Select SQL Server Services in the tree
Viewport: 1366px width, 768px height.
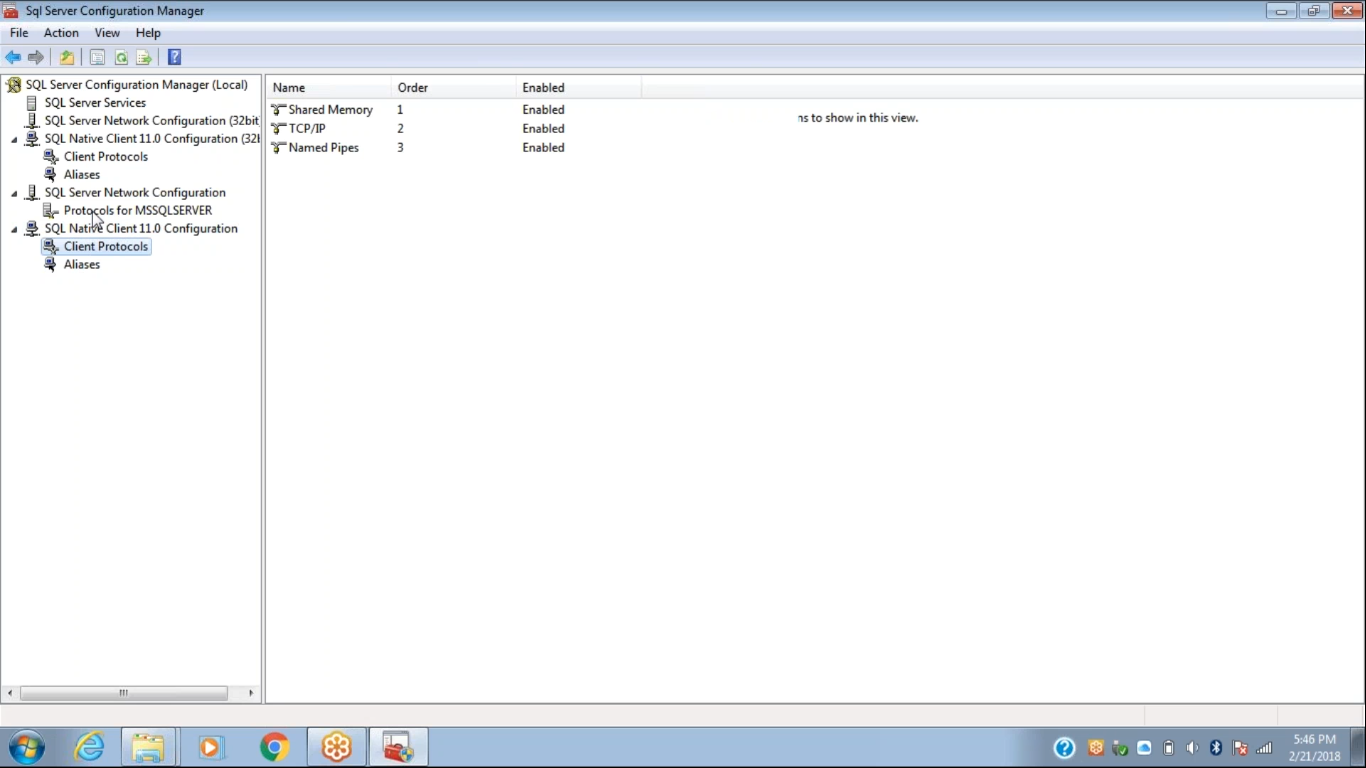coord(95,103)
